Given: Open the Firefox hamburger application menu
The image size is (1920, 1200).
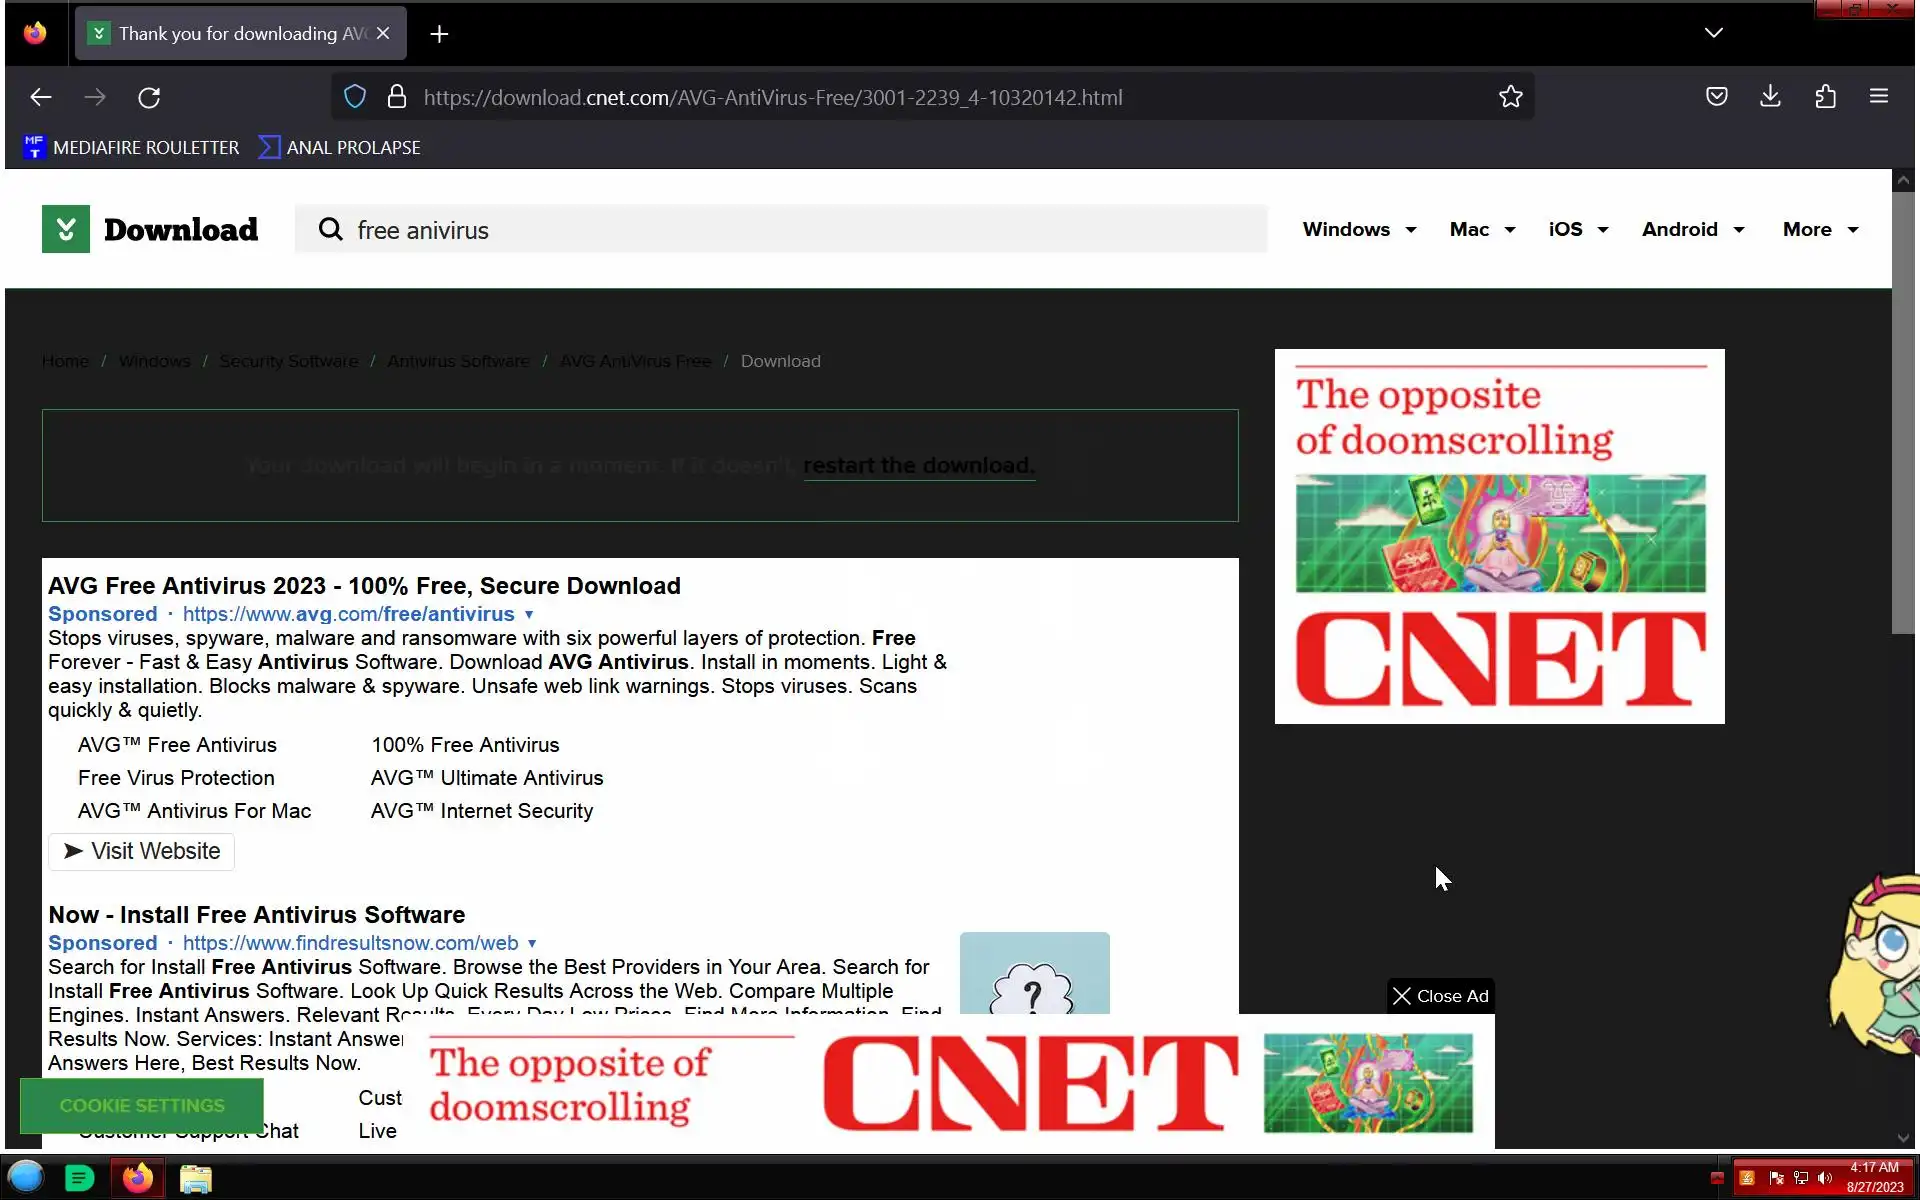Looking at the screenshot, I should pos(1878,97).
